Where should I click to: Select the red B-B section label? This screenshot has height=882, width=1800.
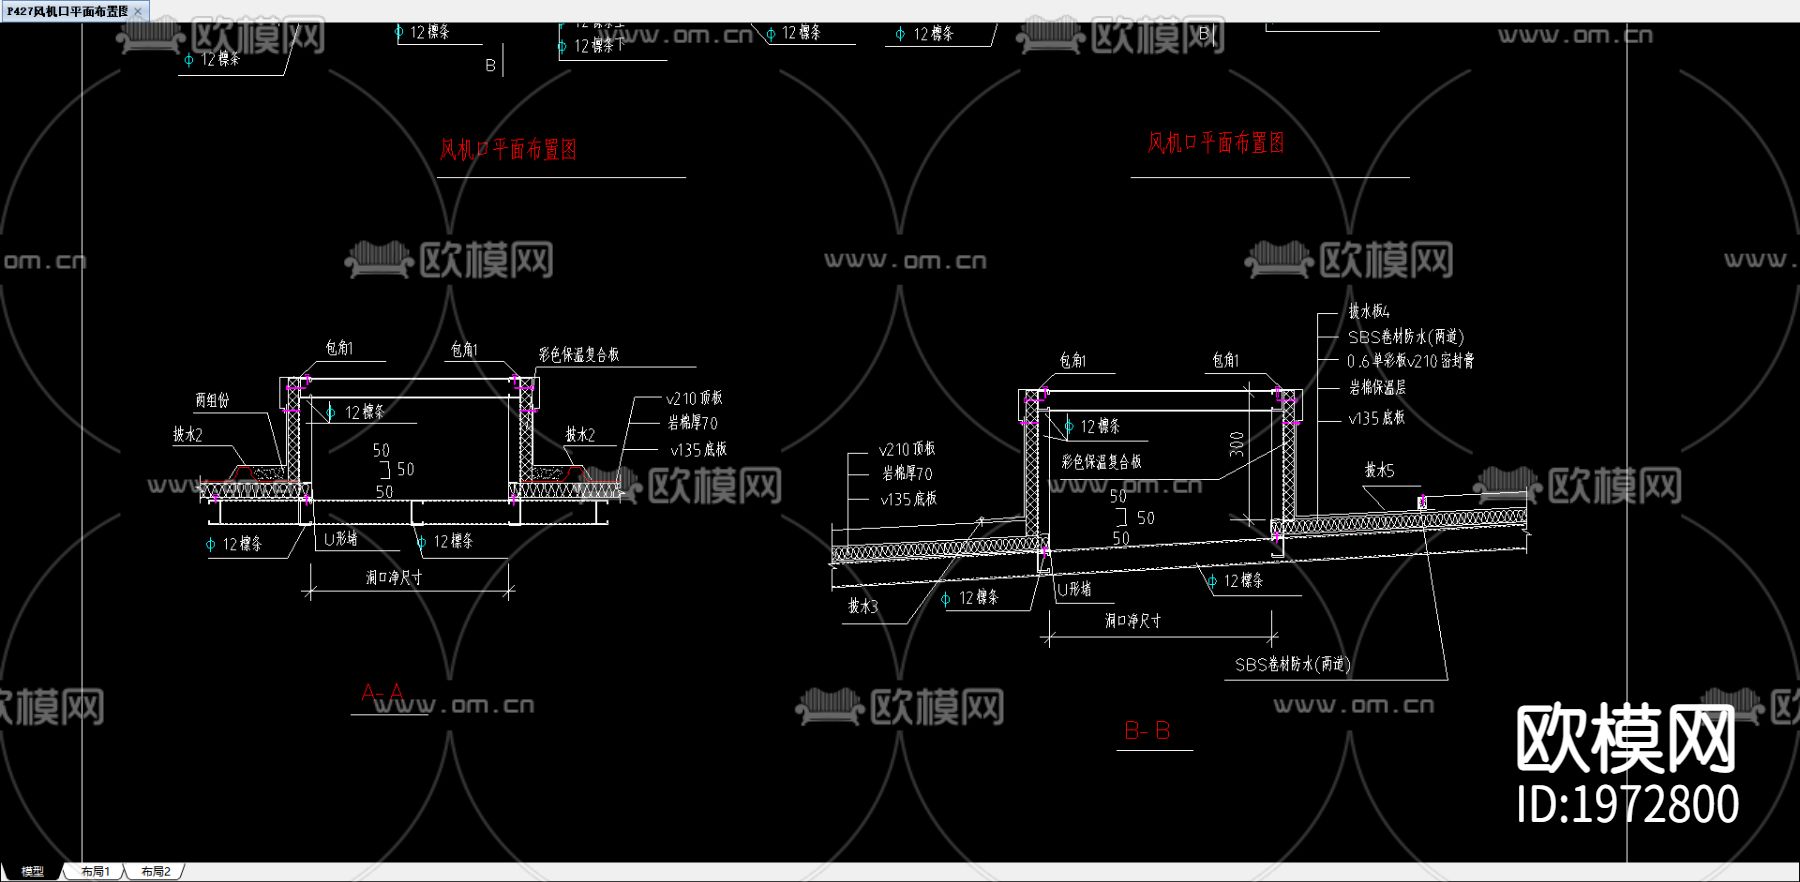(1147, 731)
